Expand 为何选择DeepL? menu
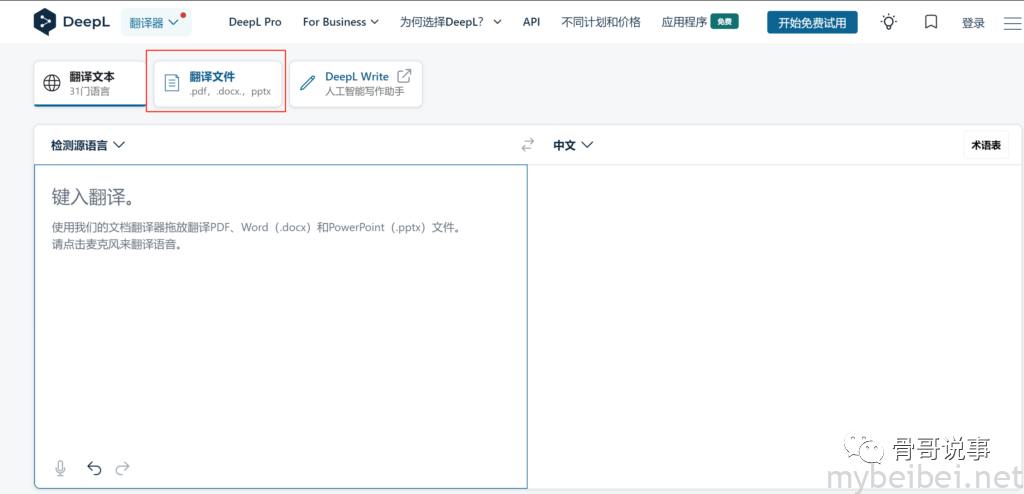 click(451, 22)
